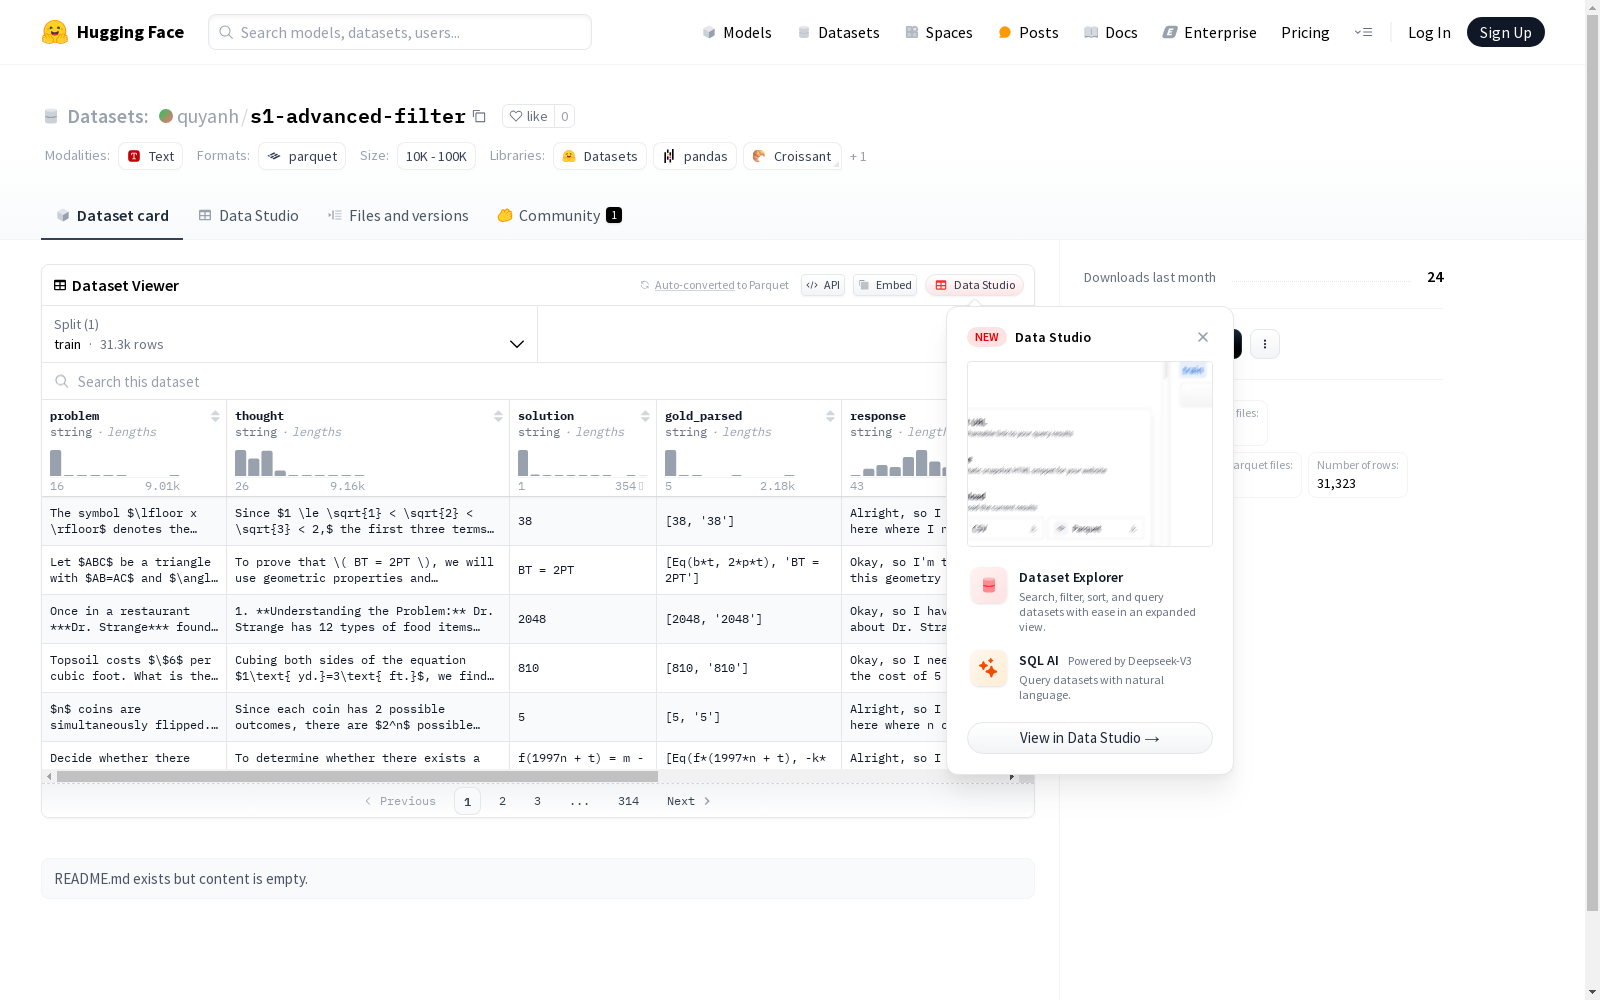Screen dimensions: 1600x1000
Task: Open the three-dot options menu
Action: pos(1265,344)
